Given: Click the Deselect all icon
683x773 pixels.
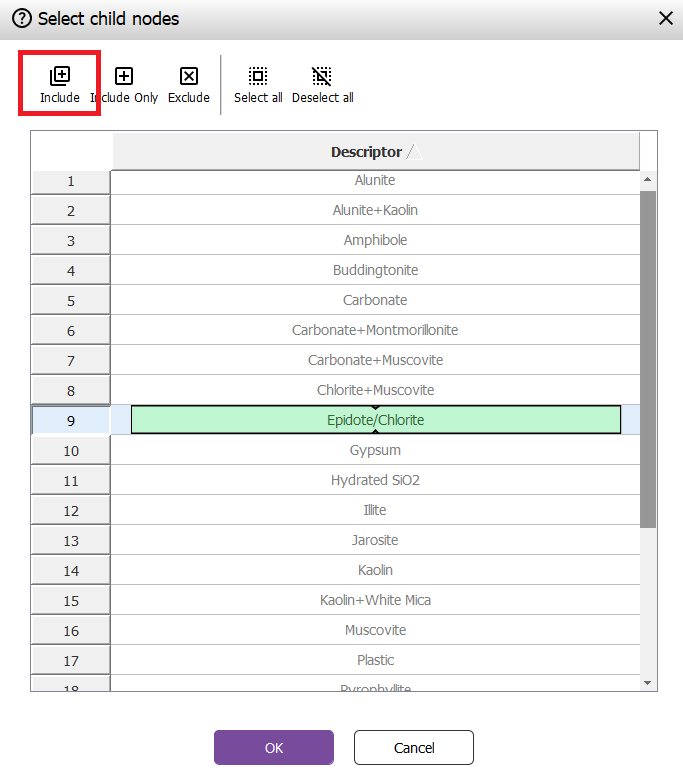Looking at the screenshot, I should [x=322, y=76].
